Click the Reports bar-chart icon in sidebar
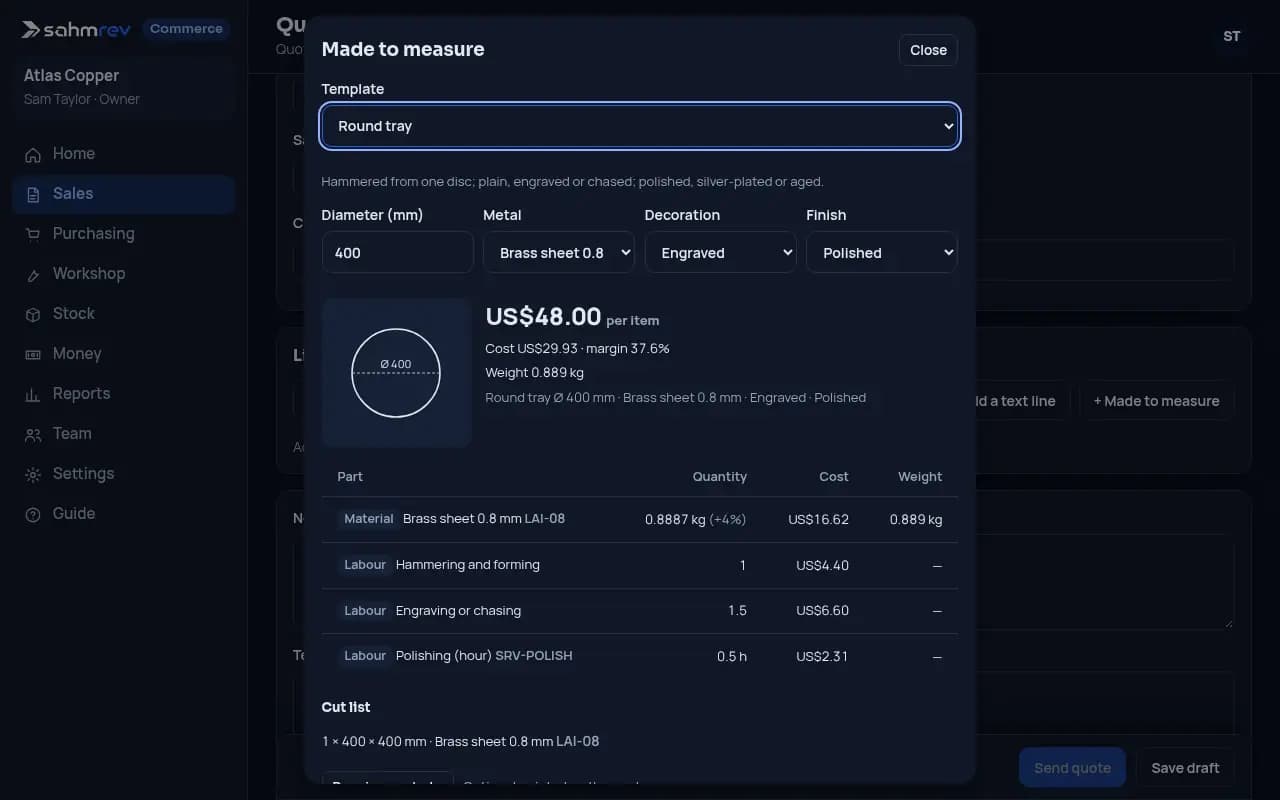 [33, 394]
